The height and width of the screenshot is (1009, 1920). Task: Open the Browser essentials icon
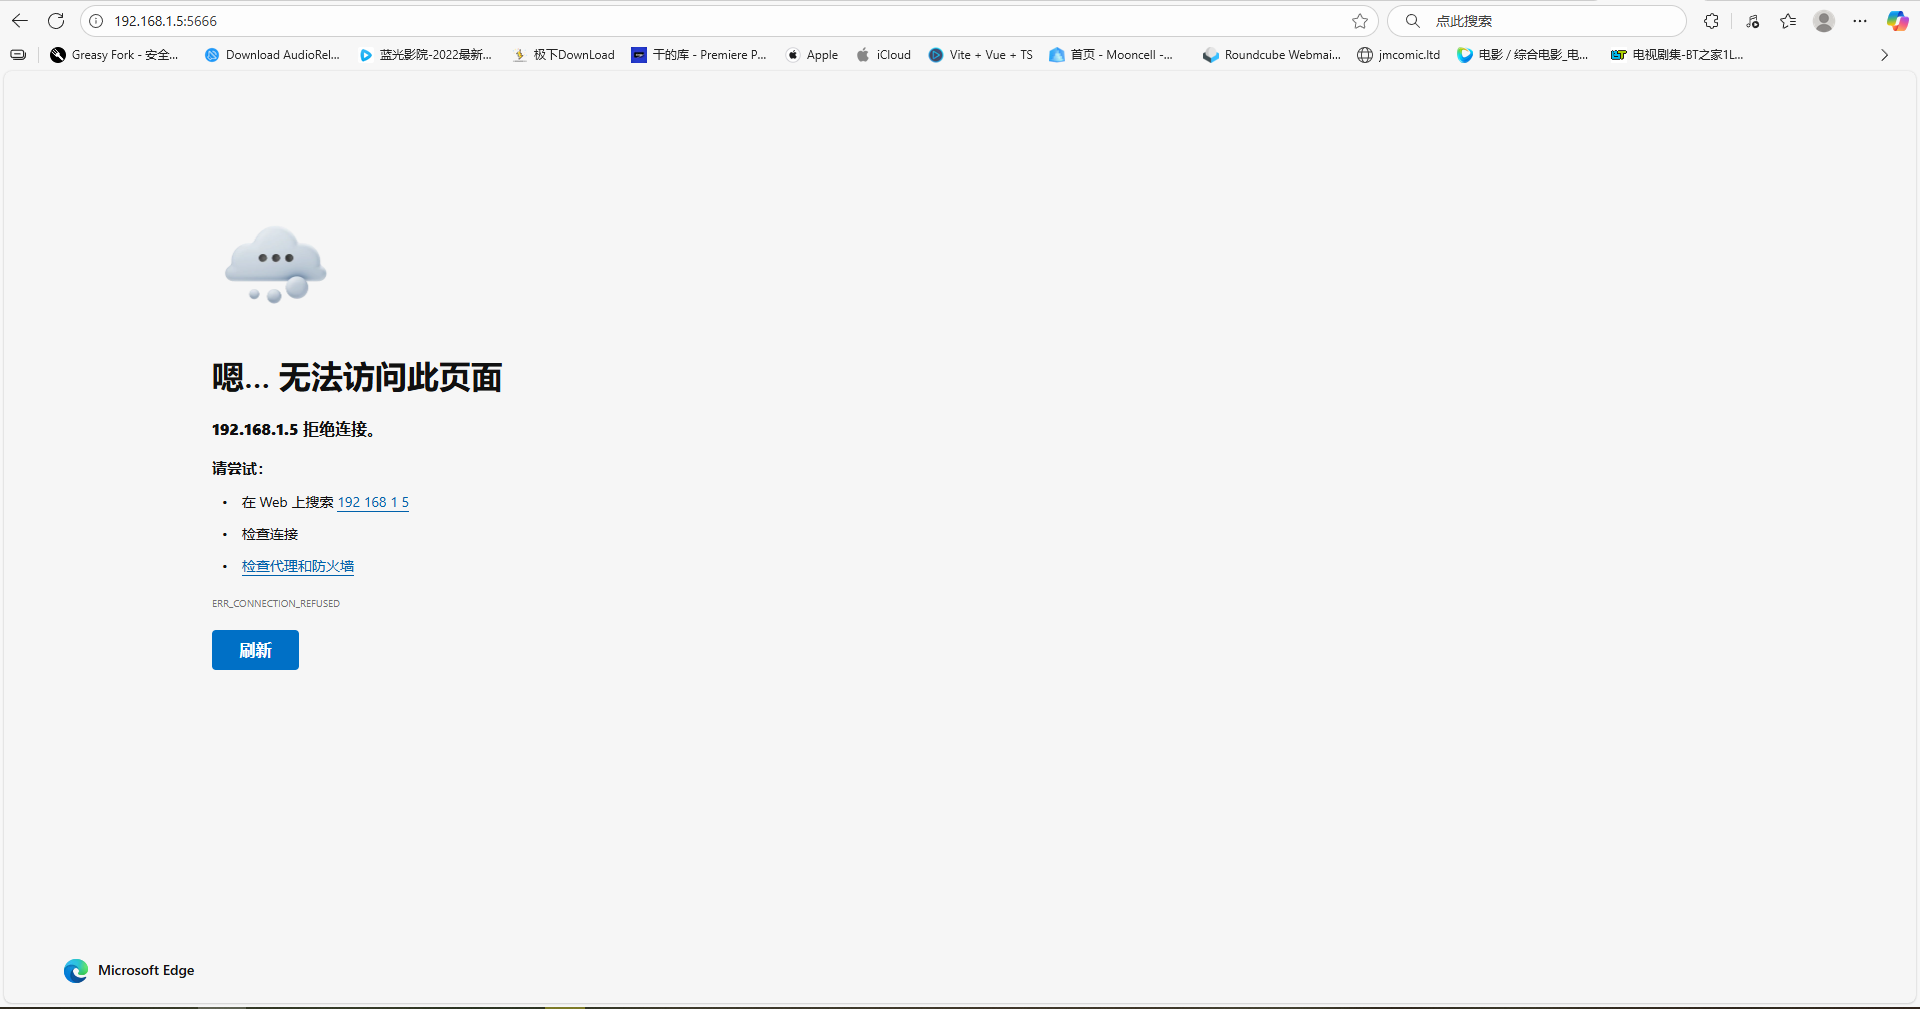tap(1752, 21)
